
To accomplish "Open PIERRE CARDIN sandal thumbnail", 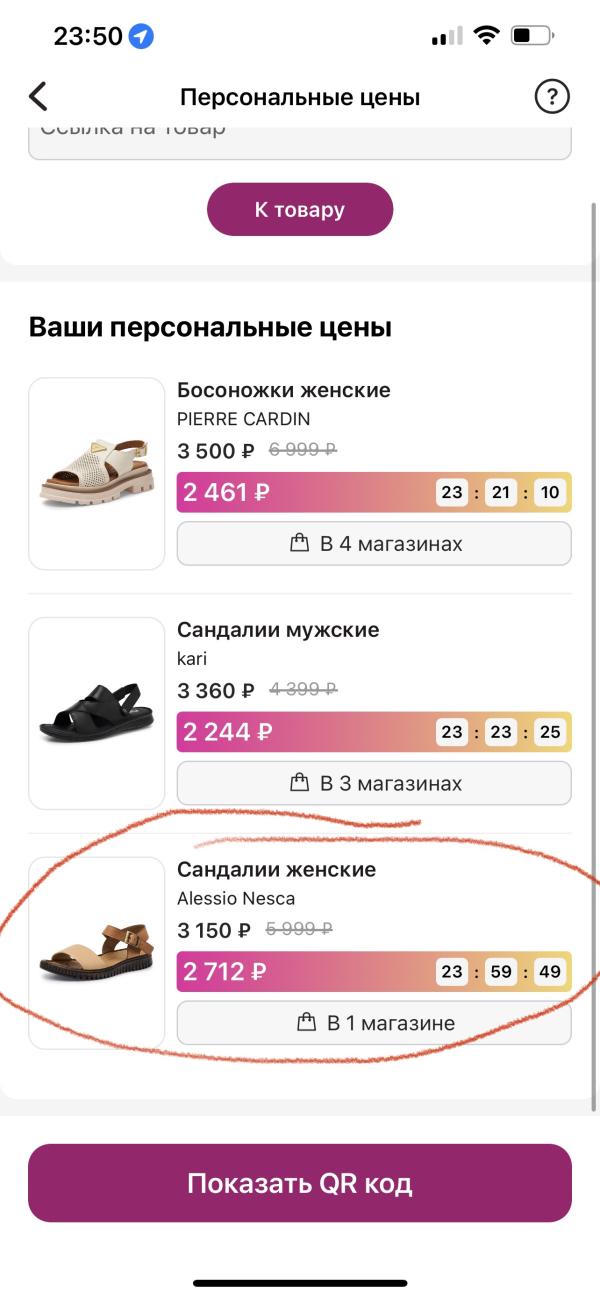I will (96, 473).
